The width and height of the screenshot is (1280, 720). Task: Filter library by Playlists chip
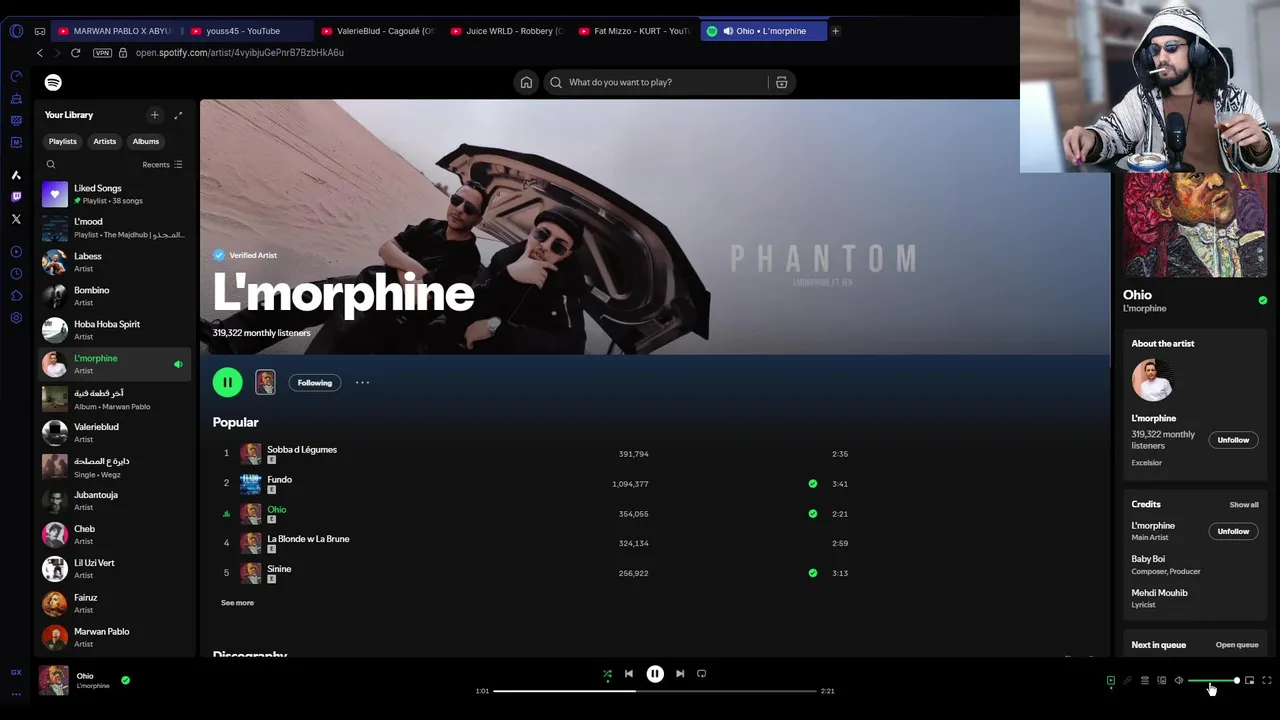[x=63, y=141]
